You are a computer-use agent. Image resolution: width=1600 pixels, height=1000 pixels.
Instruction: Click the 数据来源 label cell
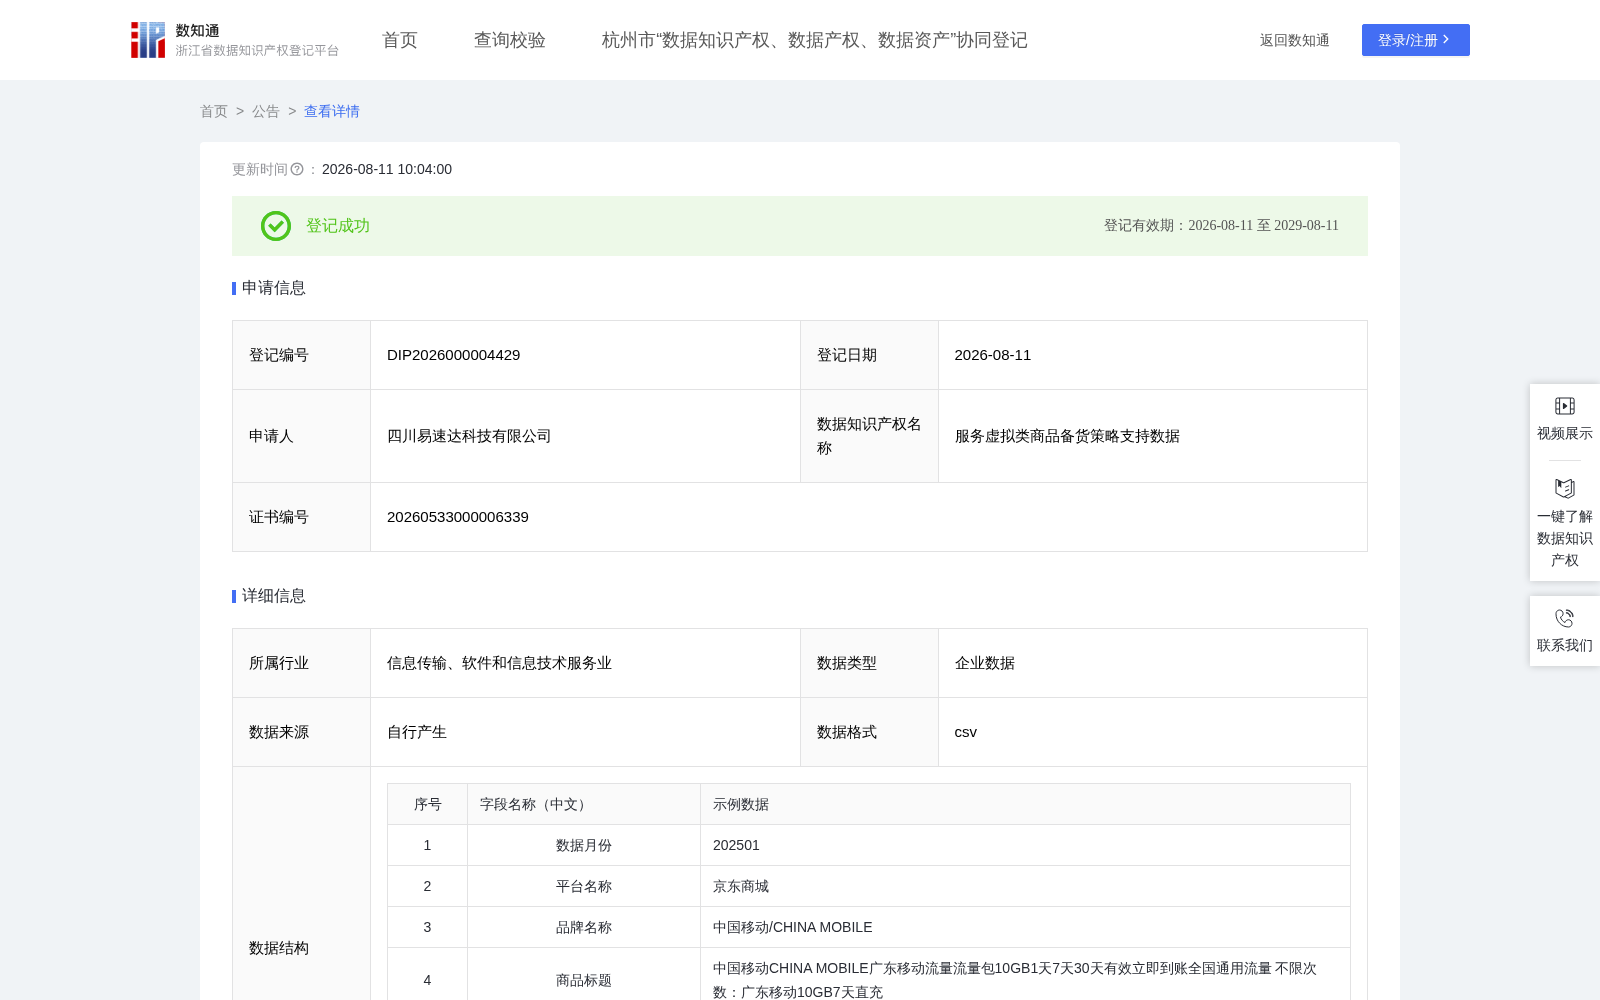(302, 732)
